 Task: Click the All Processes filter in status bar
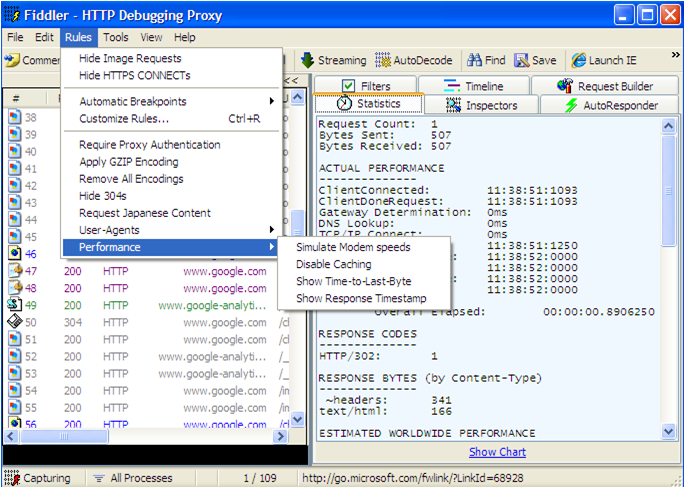pos(135,478)
